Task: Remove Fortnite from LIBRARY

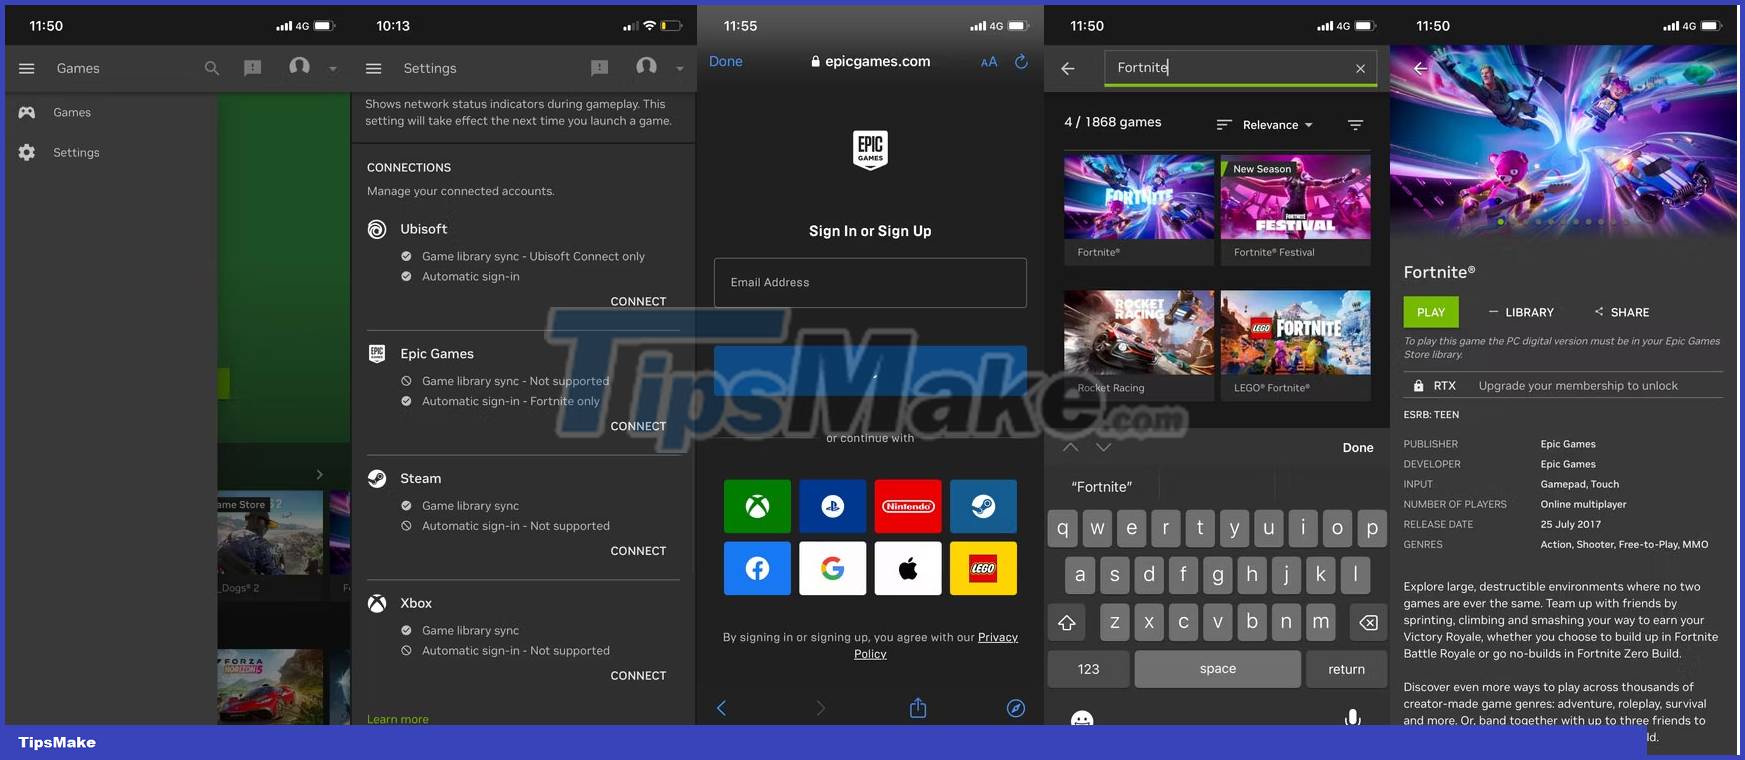Action: (x=1521, y=312)
